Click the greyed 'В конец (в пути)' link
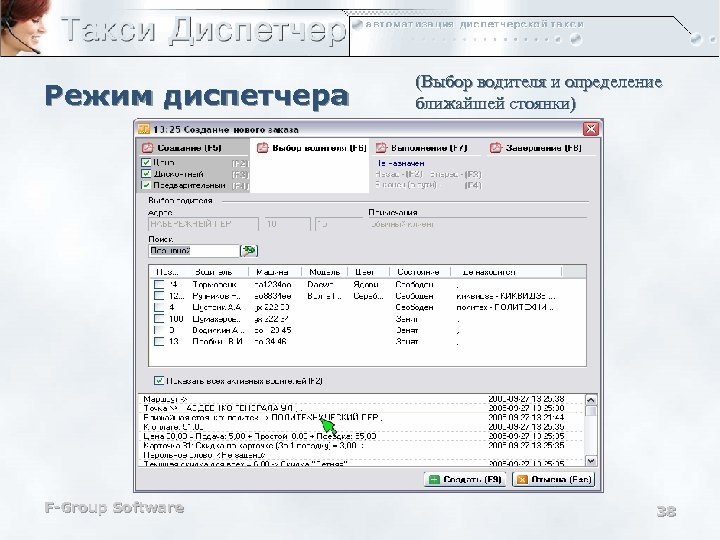 405,185
